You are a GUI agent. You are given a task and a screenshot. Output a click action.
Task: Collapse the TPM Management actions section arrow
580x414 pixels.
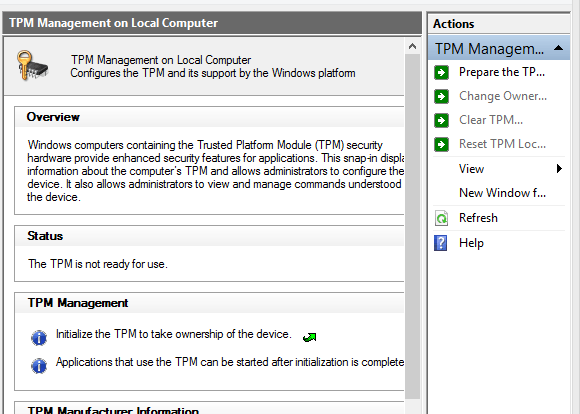point(559,48)
